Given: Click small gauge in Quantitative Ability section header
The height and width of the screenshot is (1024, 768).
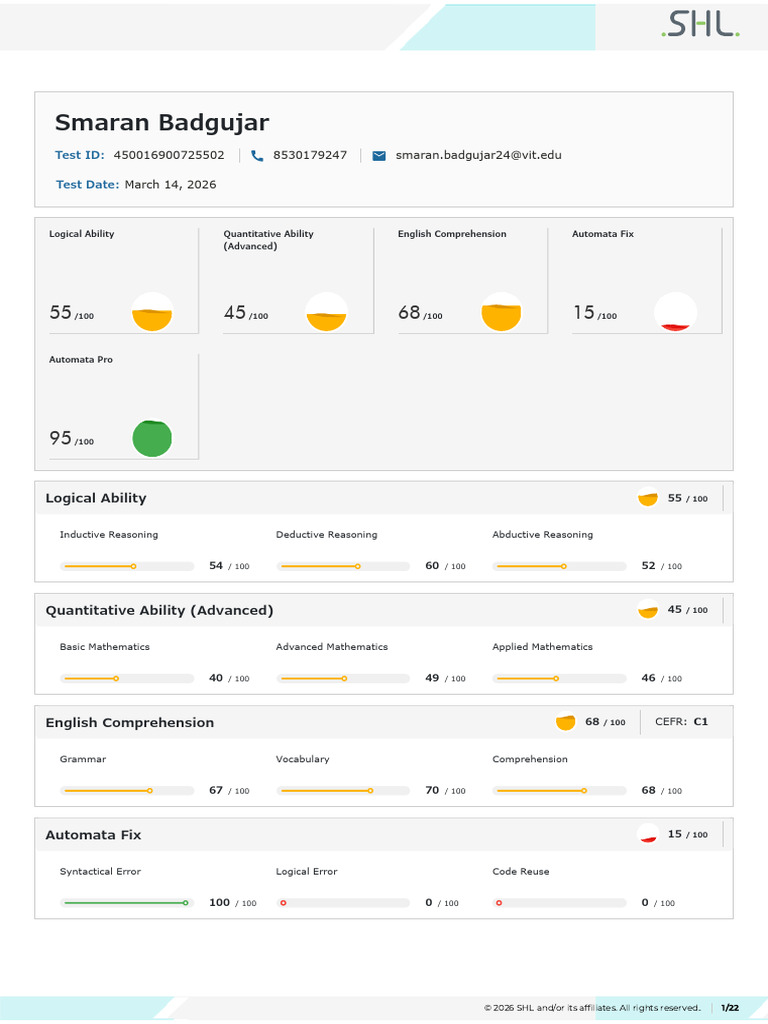Looking at the screenshot, I should 648,609.
